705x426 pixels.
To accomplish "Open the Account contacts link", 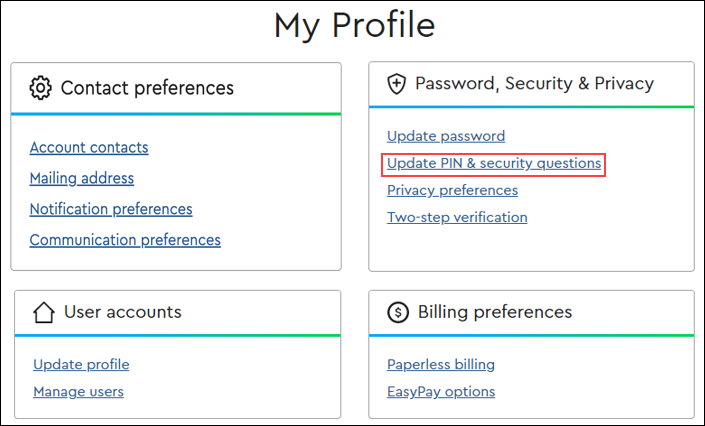I will (89, 148).
